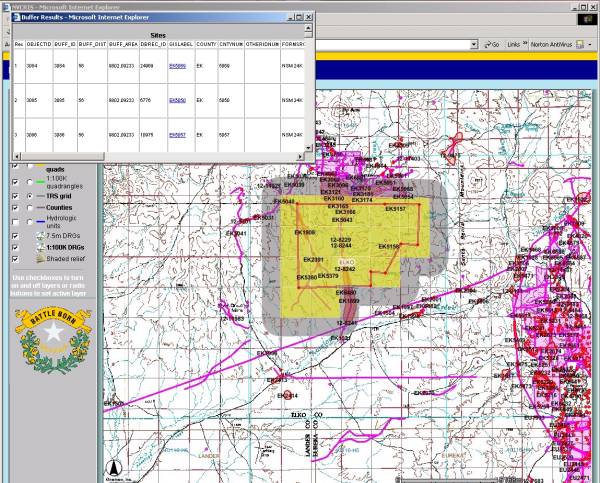Image resolution: width=600 pixels, height=483 pixels.
Task: Open the address bar dropdown arrow
Action: coord(473,44)
